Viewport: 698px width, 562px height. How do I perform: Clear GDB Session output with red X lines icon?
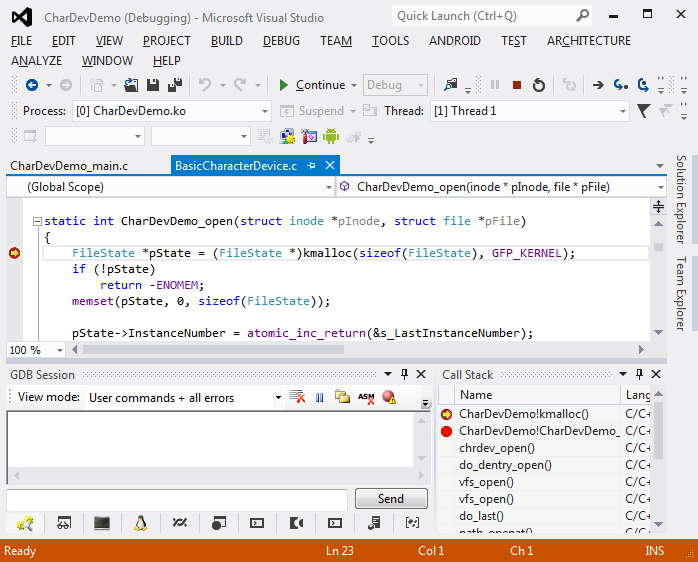point(297,396)
